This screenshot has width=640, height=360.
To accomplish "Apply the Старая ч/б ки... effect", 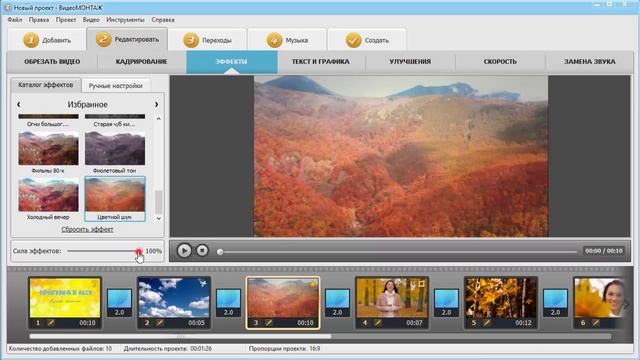I will click(x=115, y=121).
